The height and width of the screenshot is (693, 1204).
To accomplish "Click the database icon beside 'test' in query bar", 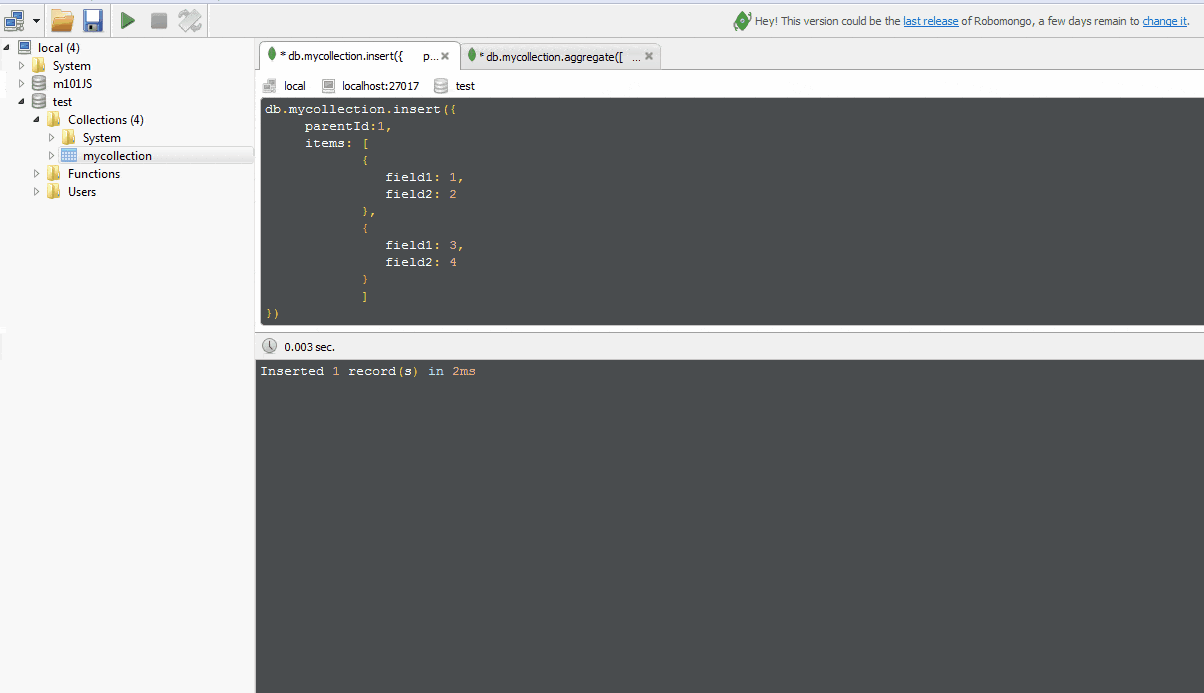I will [441, 86].
